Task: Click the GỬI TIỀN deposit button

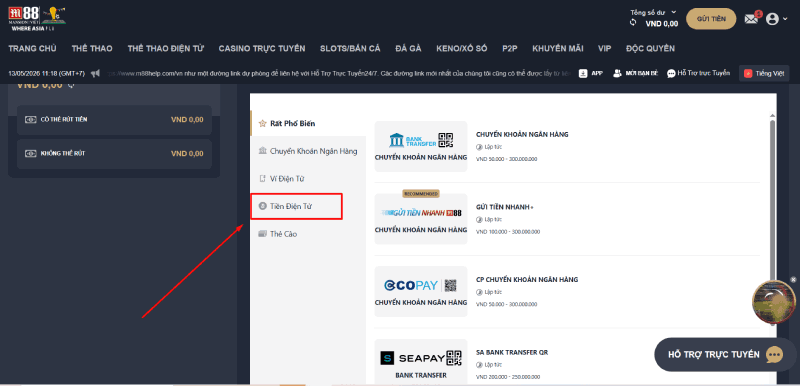Action: pos(711,19)
